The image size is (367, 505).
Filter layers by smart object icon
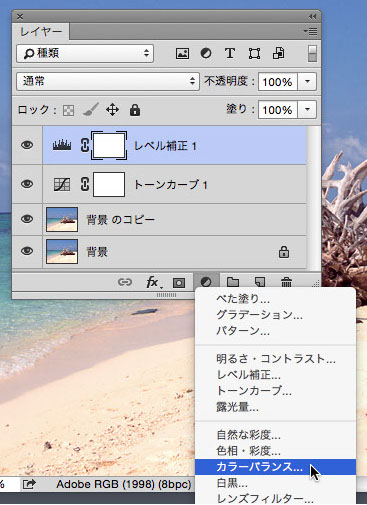[x=279, y=53]
